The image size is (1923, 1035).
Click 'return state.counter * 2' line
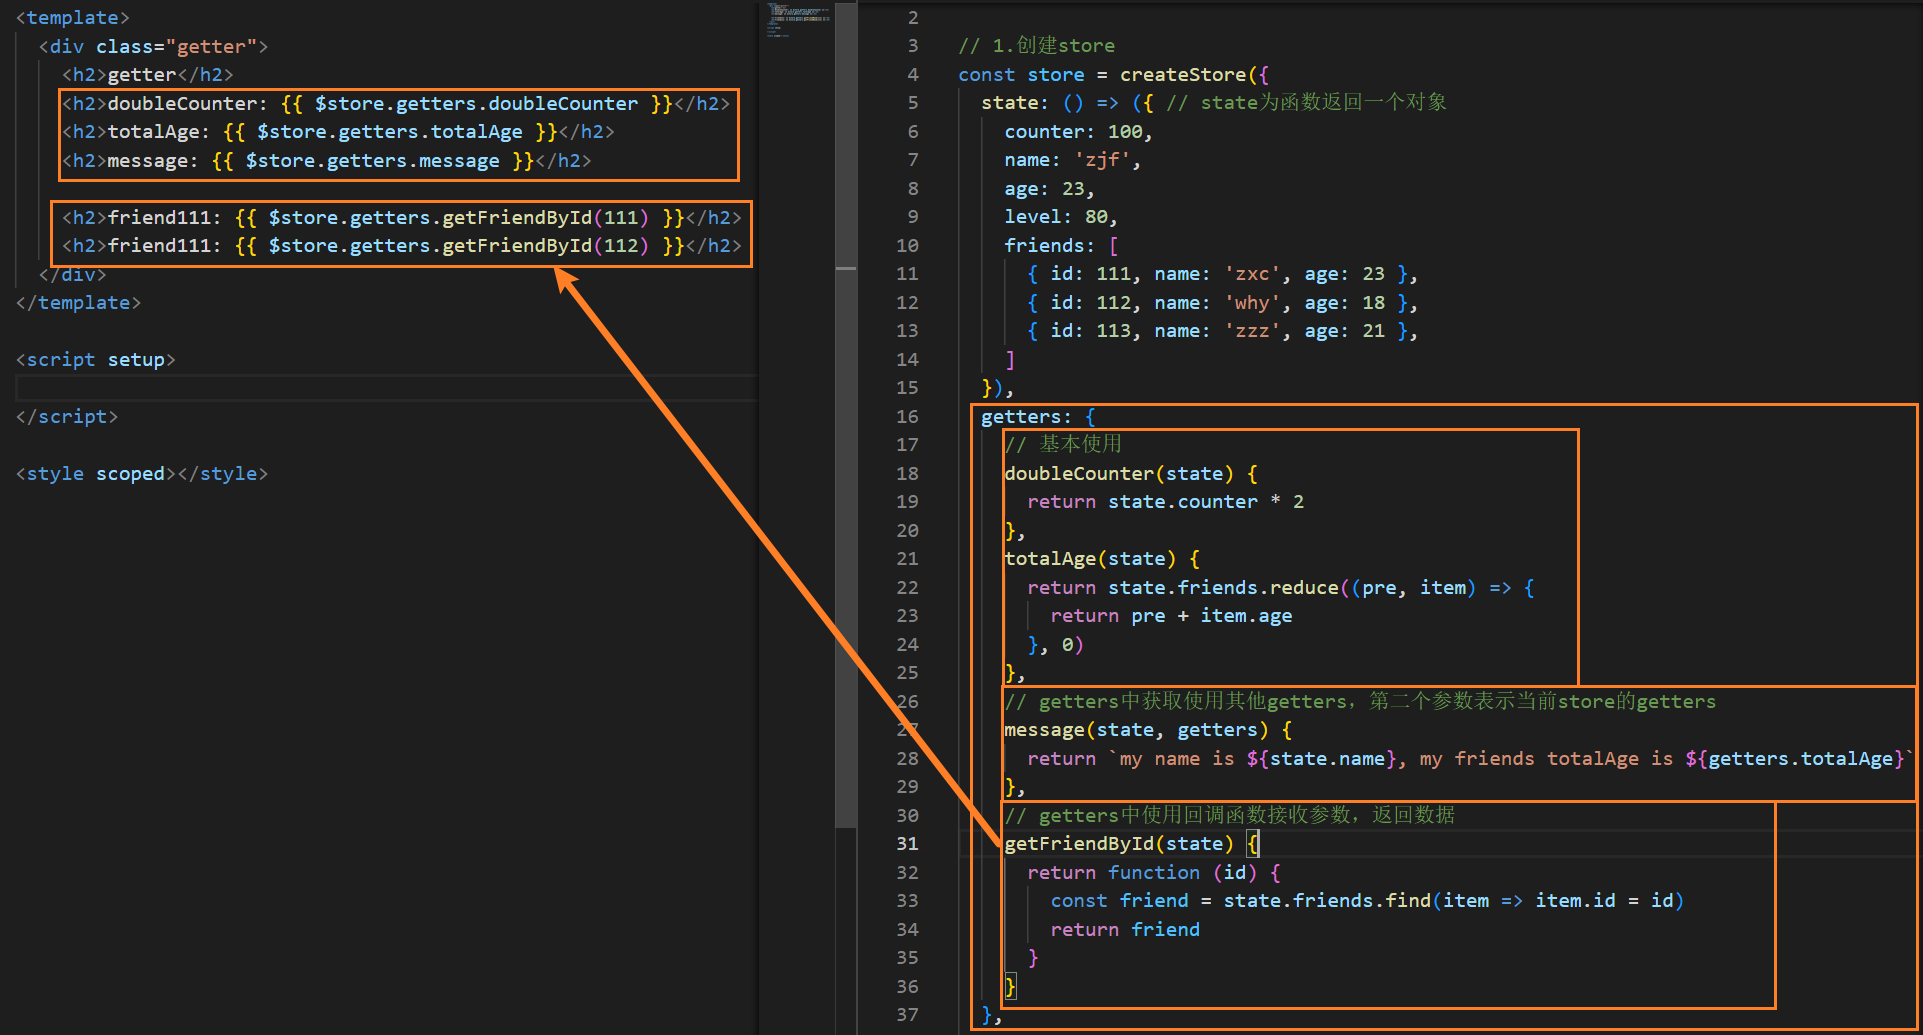click(x=1165, y=502)
